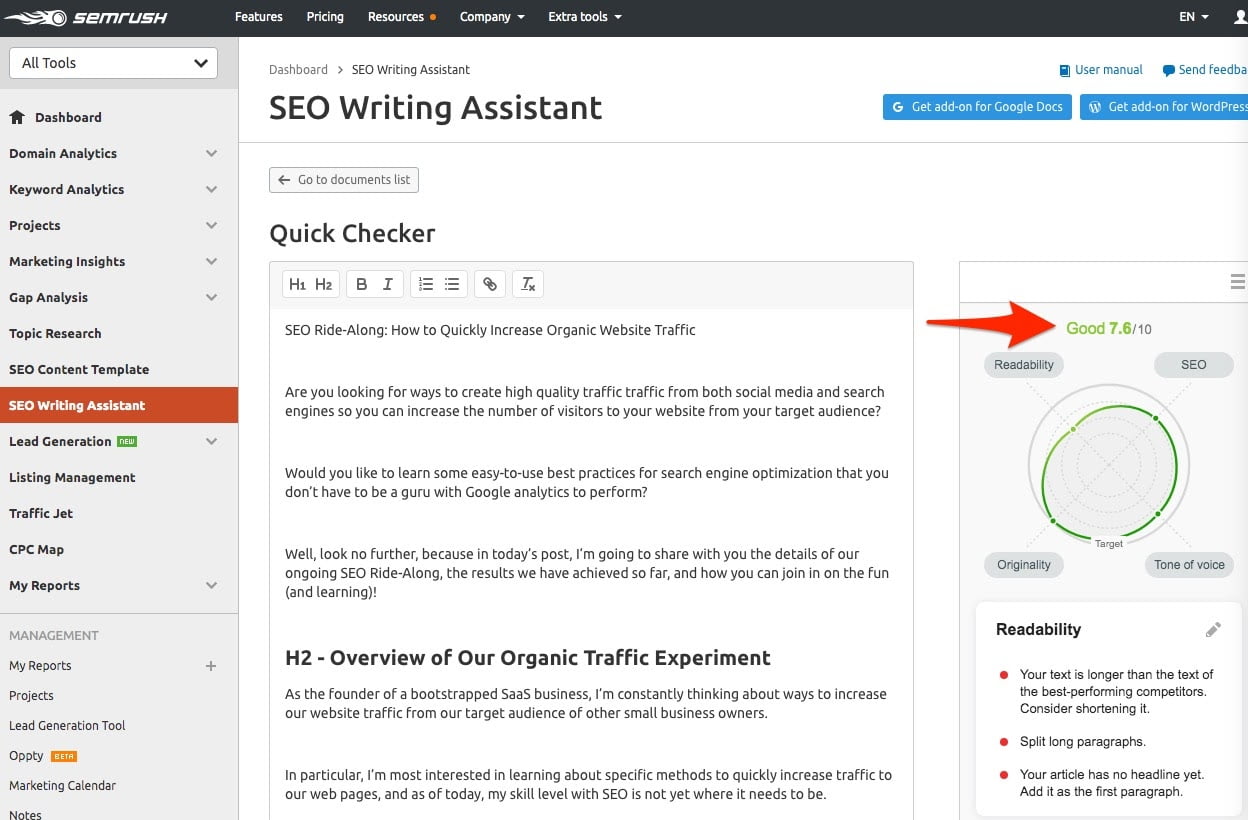
Task: Open Listing Management in the sidebar
Action: (72, 477)
